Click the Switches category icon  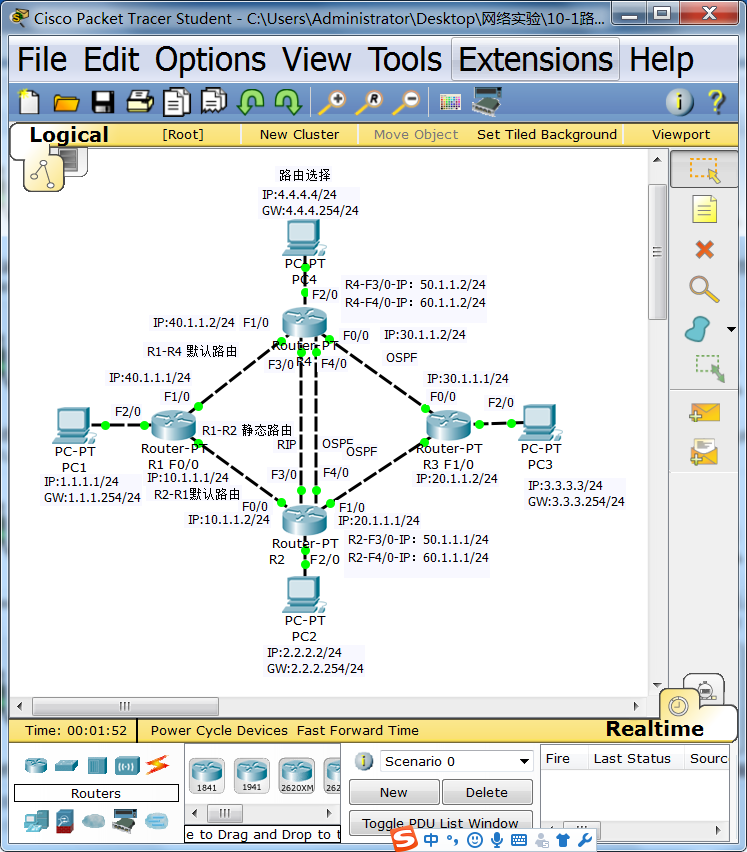(x=66, y=766)
